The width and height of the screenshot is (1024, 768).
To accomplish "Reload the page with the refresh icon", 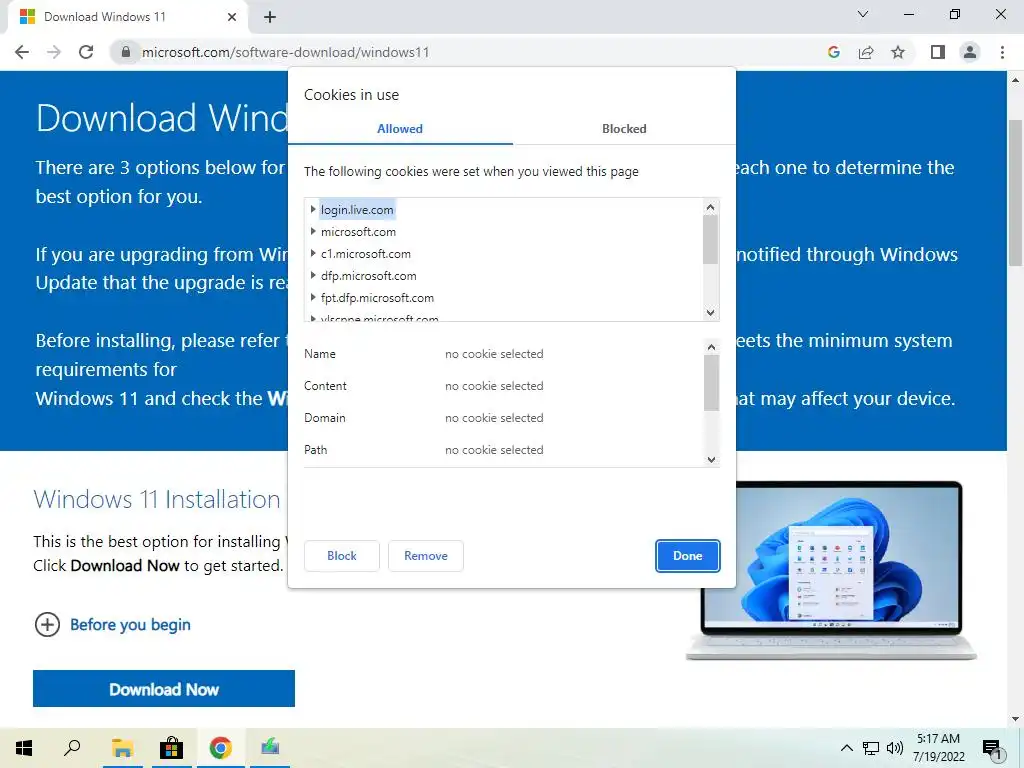I will [x=86, y=52].
